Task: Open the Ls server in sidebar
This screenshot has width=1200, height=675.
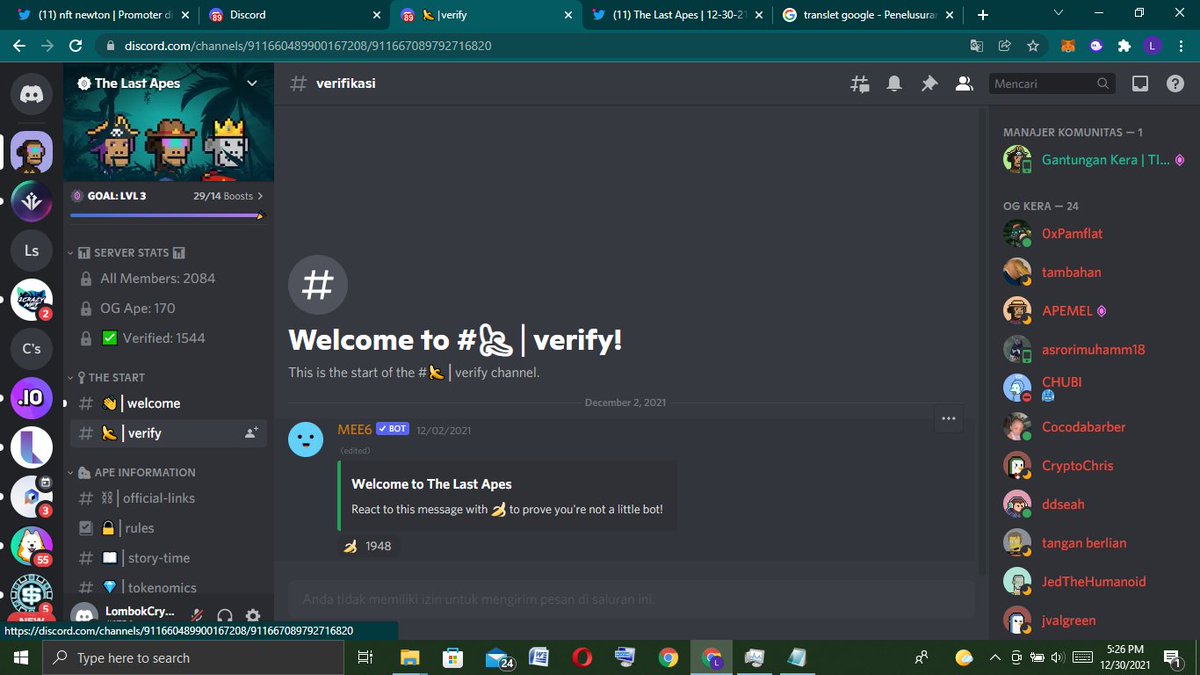Action: (x=32, y=250)
